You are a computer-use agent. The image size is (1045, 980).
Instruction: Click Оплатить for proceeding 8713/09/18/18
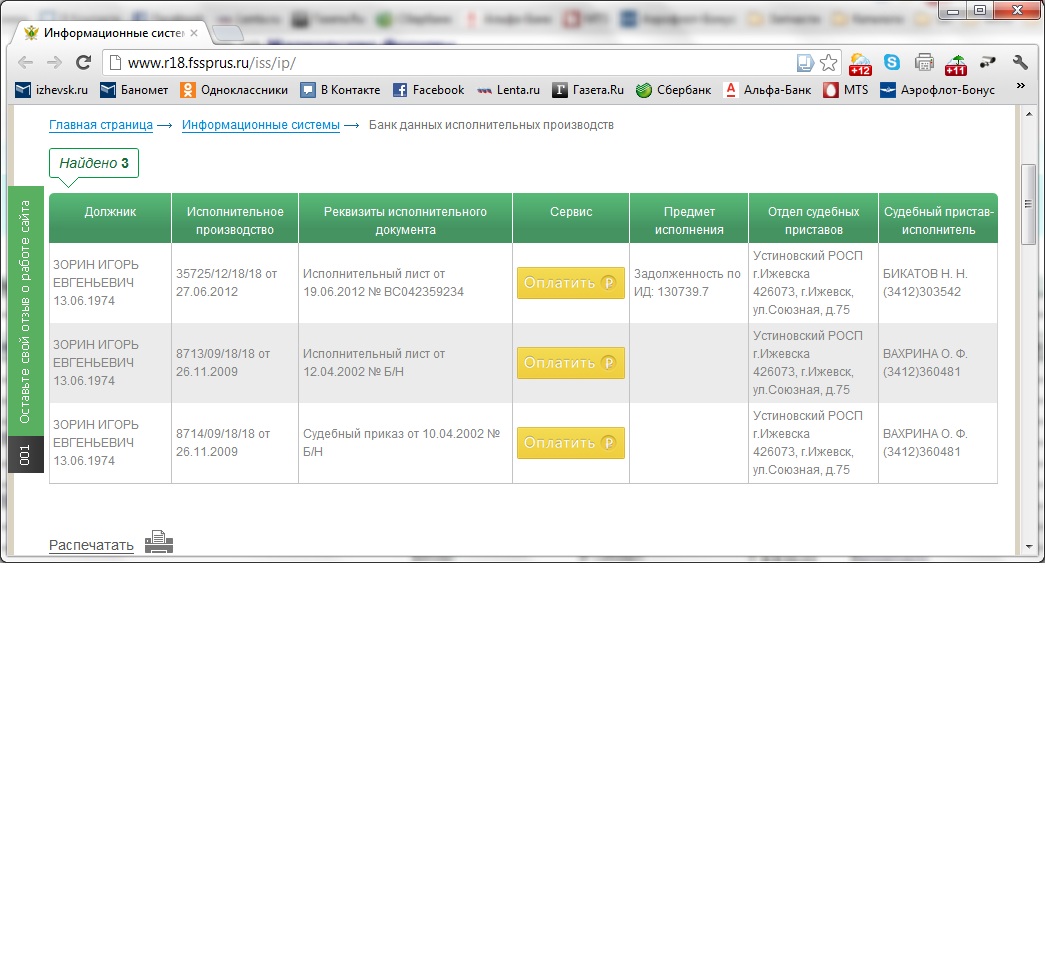pyautogui.click(x=570, y=363)
